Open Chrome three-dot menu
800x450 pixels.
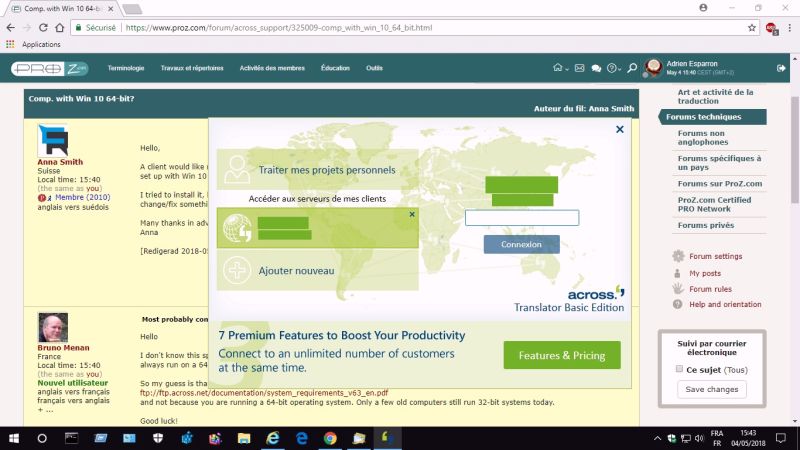(790, 28)
